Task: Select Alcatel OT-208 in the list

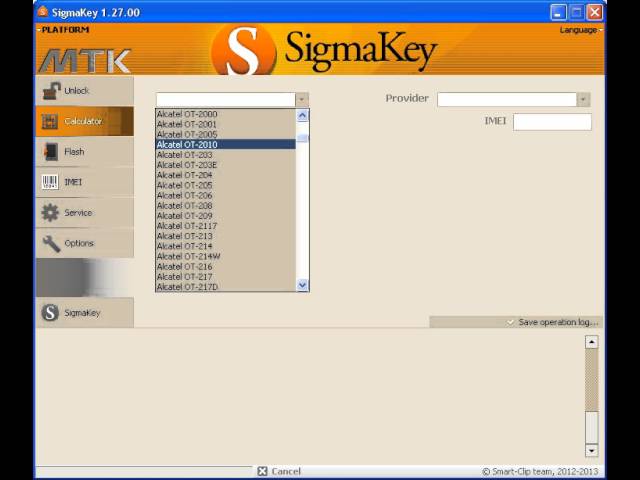Action: (226, 206)
